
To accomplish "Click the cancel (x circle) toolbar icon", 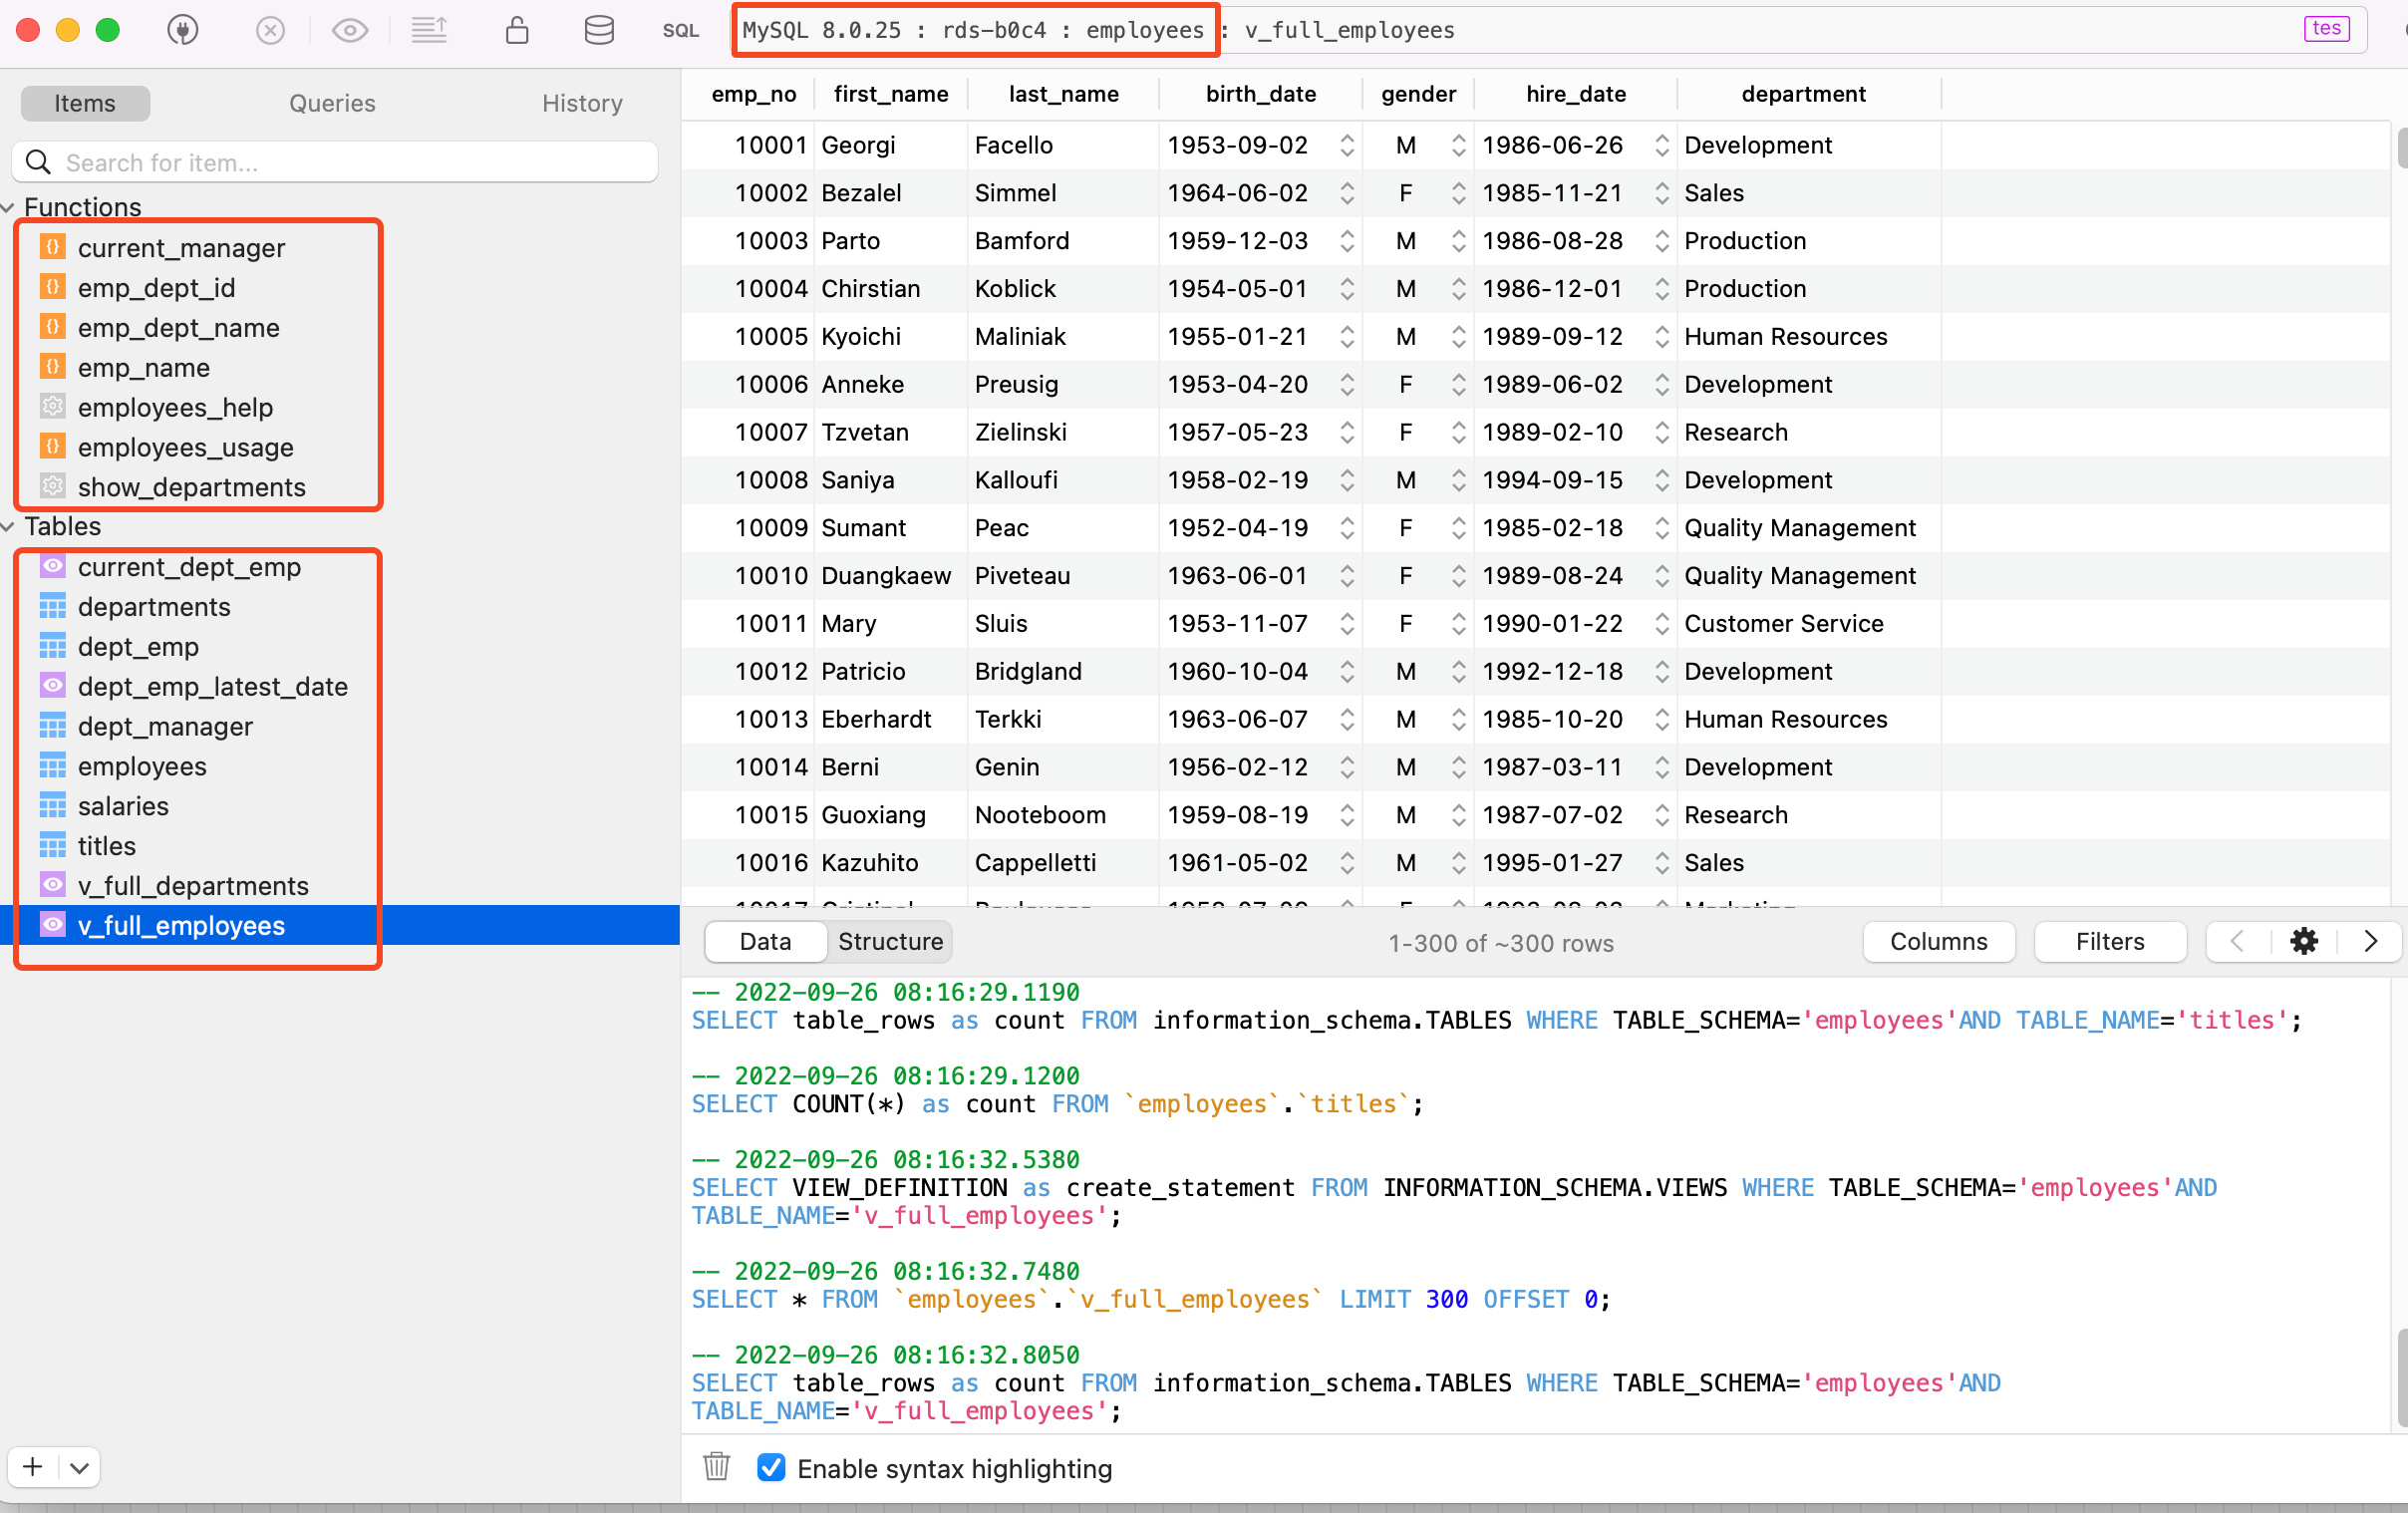I will coord(270,30).
